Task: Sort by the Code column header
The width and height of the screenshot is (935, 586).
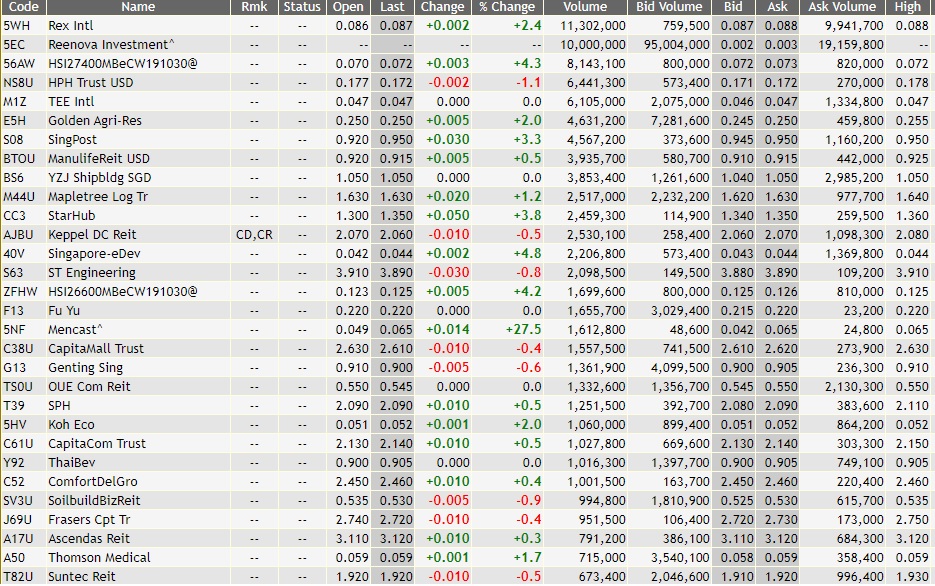Action: (x=23, y=7)
